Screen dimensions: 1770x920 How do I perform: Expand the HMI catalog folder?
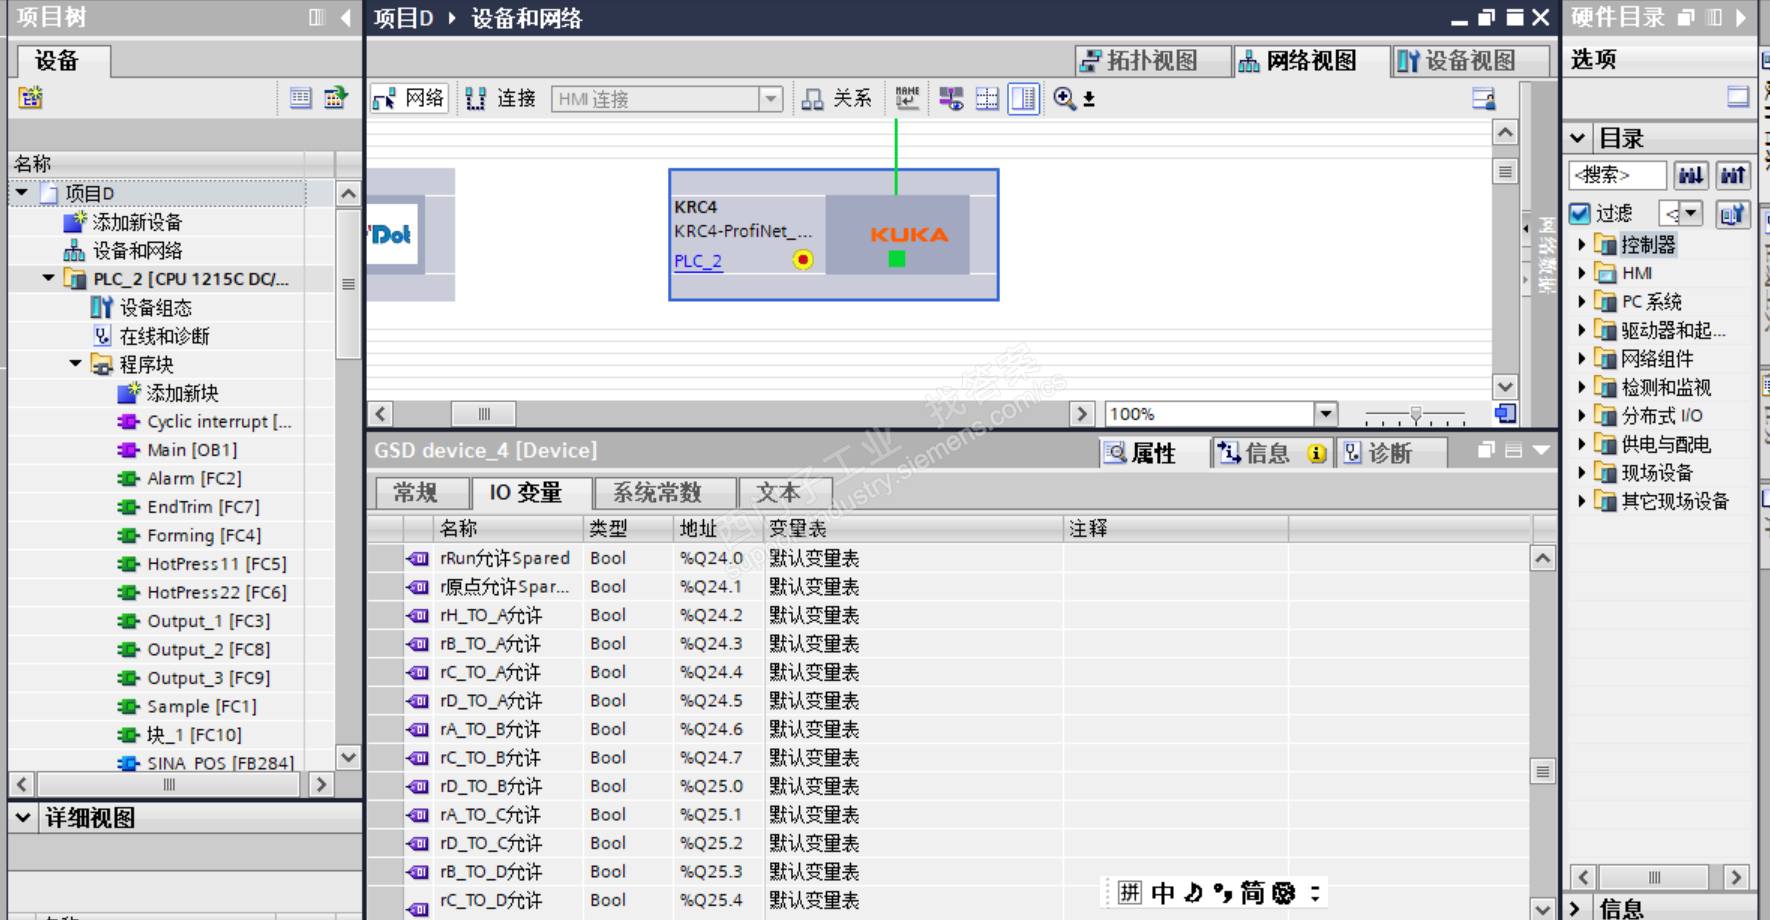tap(1582, 273)
